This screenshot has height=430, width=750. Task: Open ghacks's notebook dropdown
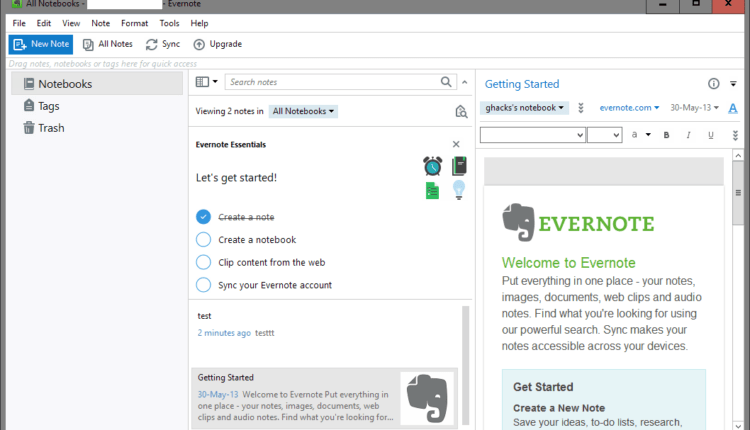524,108
